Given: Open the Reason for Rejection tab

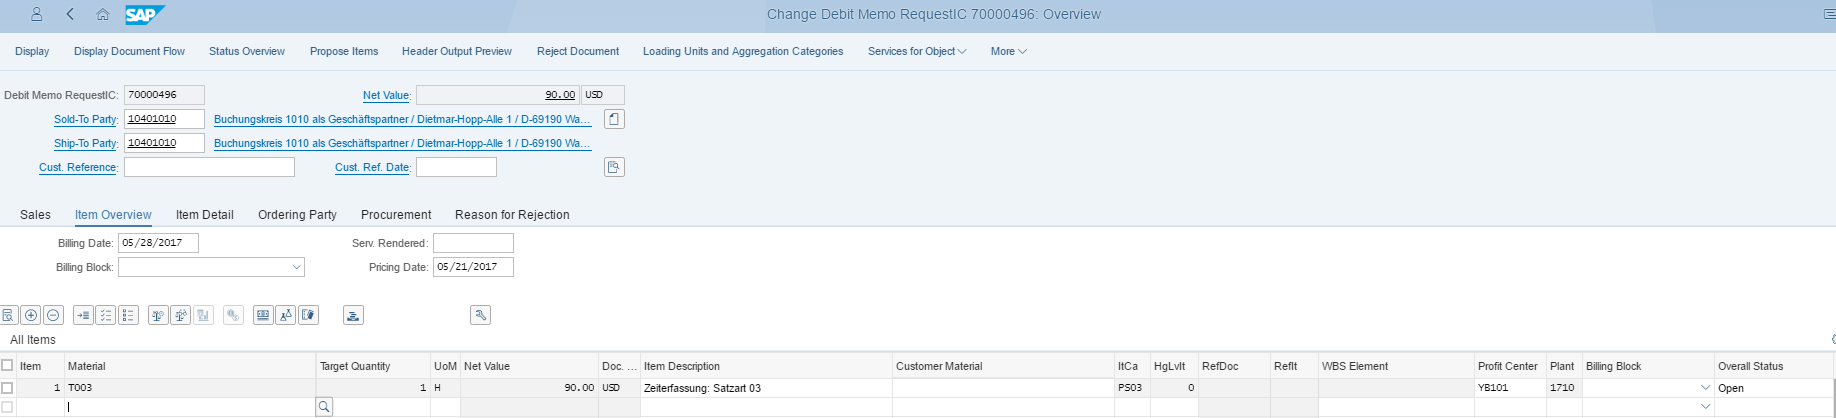Looking at the screenshot, I should pyautogui.click(x=512, y=214).
